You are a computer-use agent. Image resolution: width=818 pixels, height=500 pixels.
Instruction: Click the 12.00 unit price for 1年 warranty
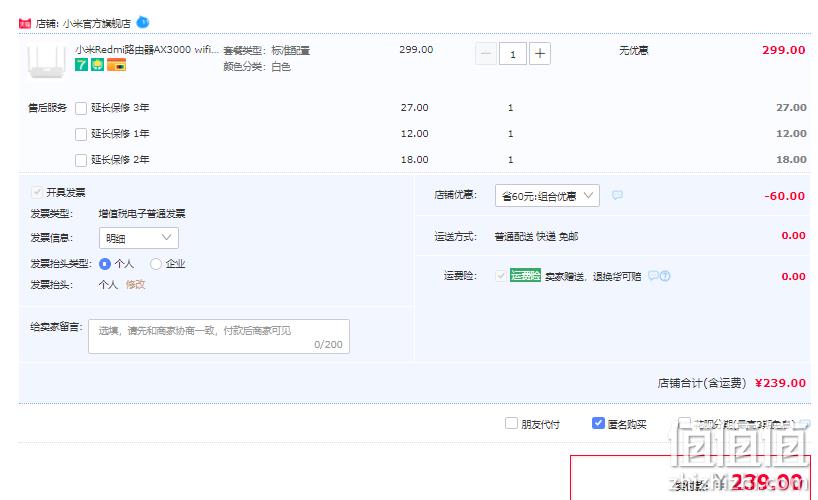coord(415,134)
